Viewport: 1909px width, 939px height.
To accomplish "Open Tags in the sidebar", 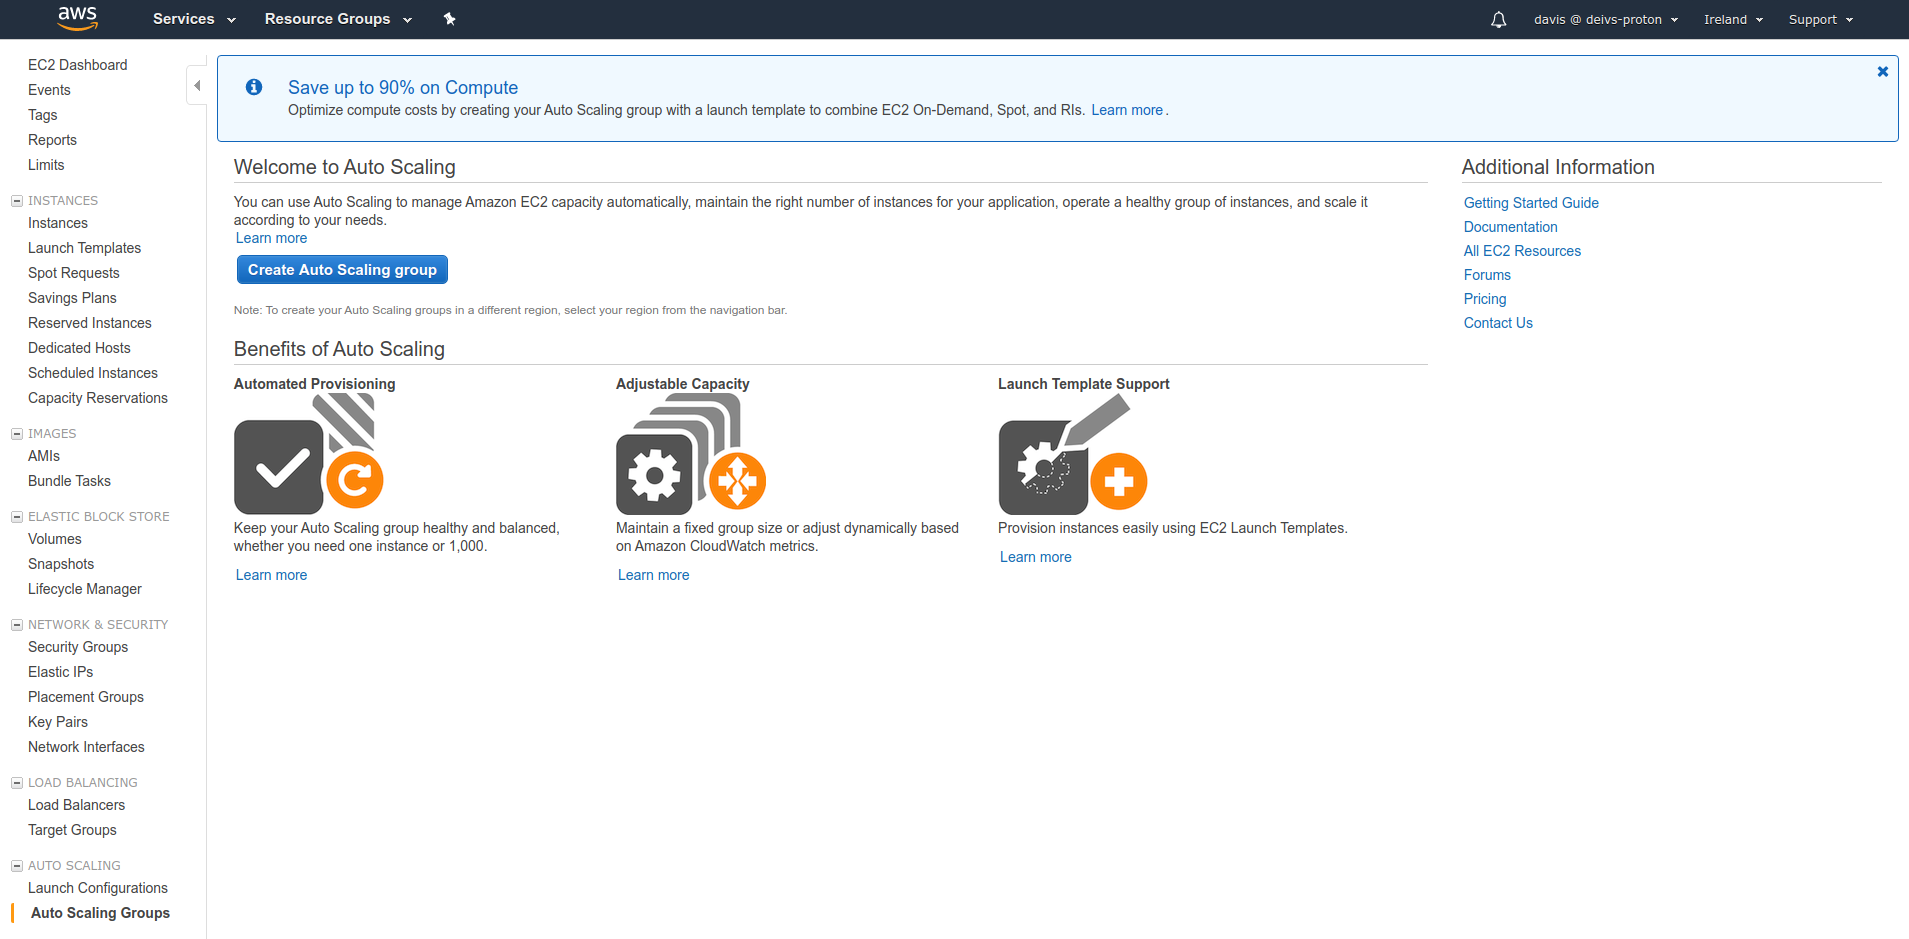I will tap(43, 115).
